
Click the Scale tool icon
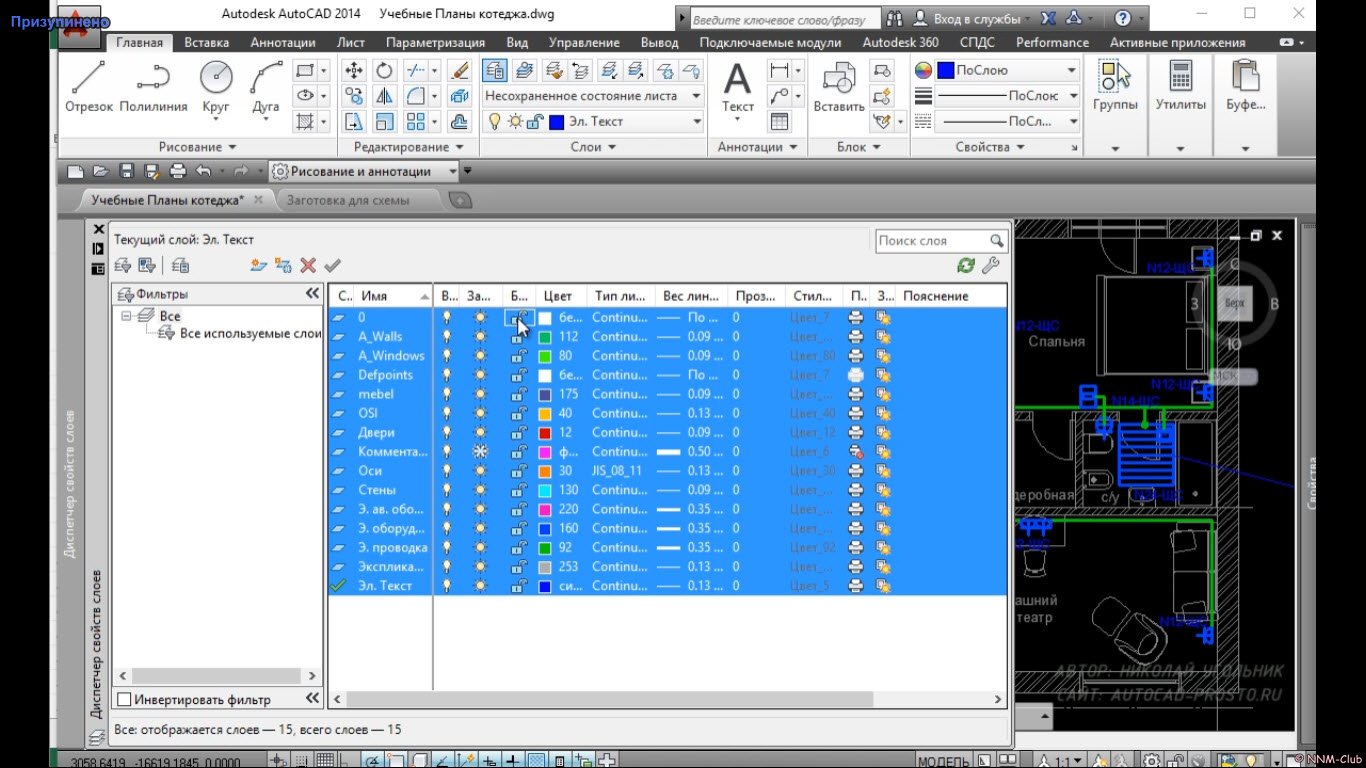(x=384, y=121)
